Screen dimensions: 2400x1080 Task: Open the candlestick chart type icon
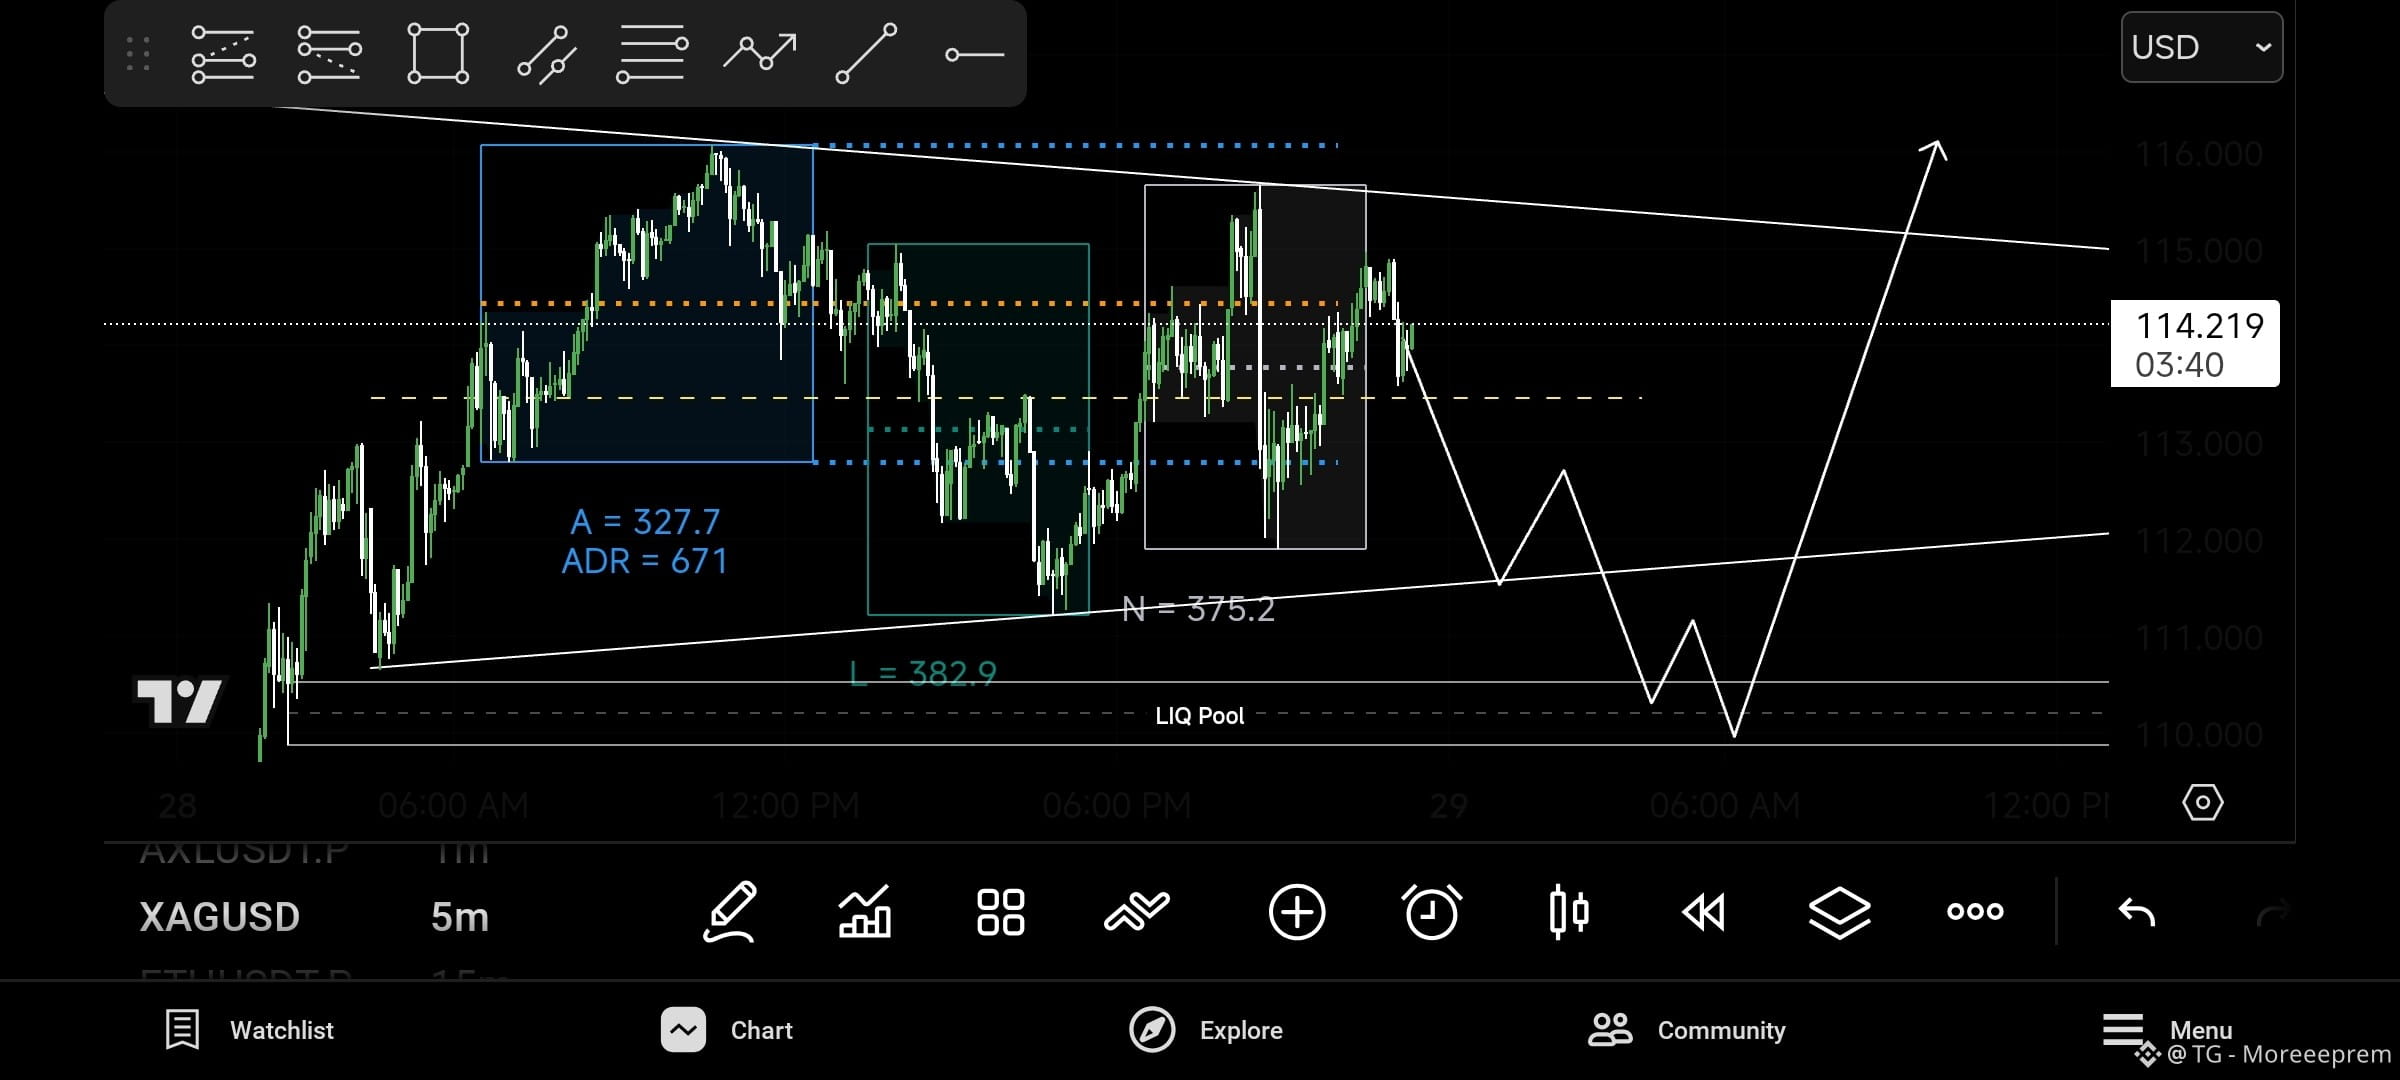(x=1569, y=912)
